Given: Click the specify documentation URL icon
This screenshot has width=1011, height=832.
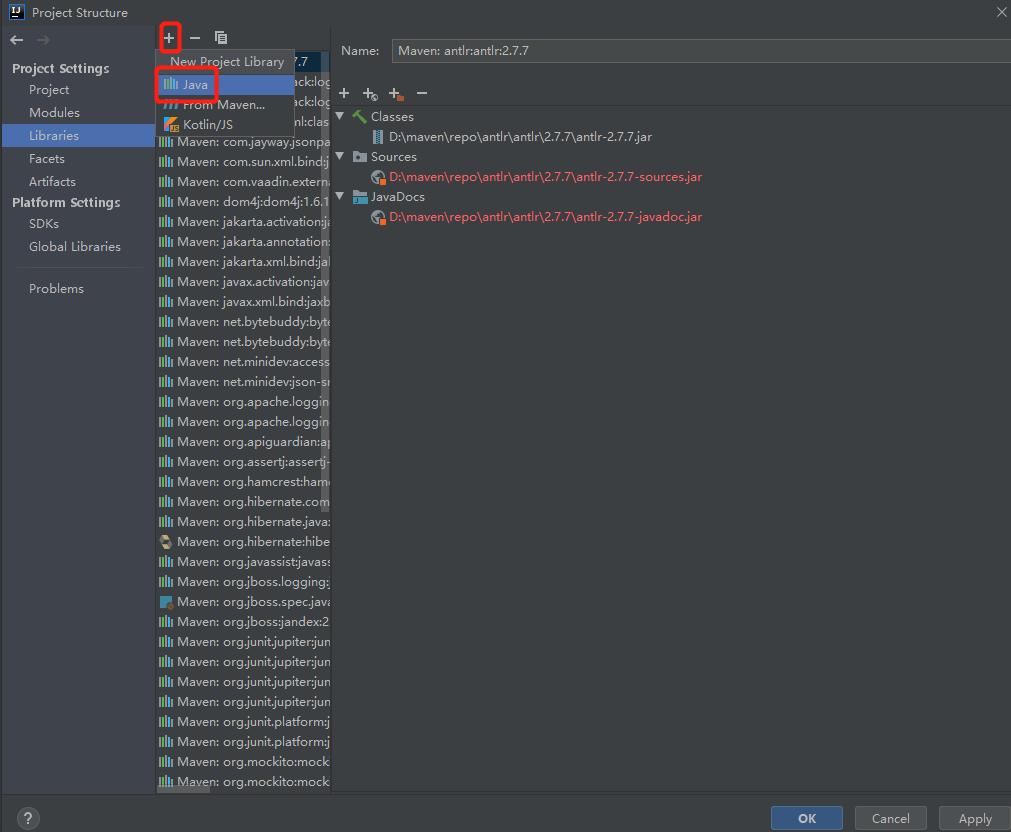Looking at the screenshot, I should pos(370,93).
